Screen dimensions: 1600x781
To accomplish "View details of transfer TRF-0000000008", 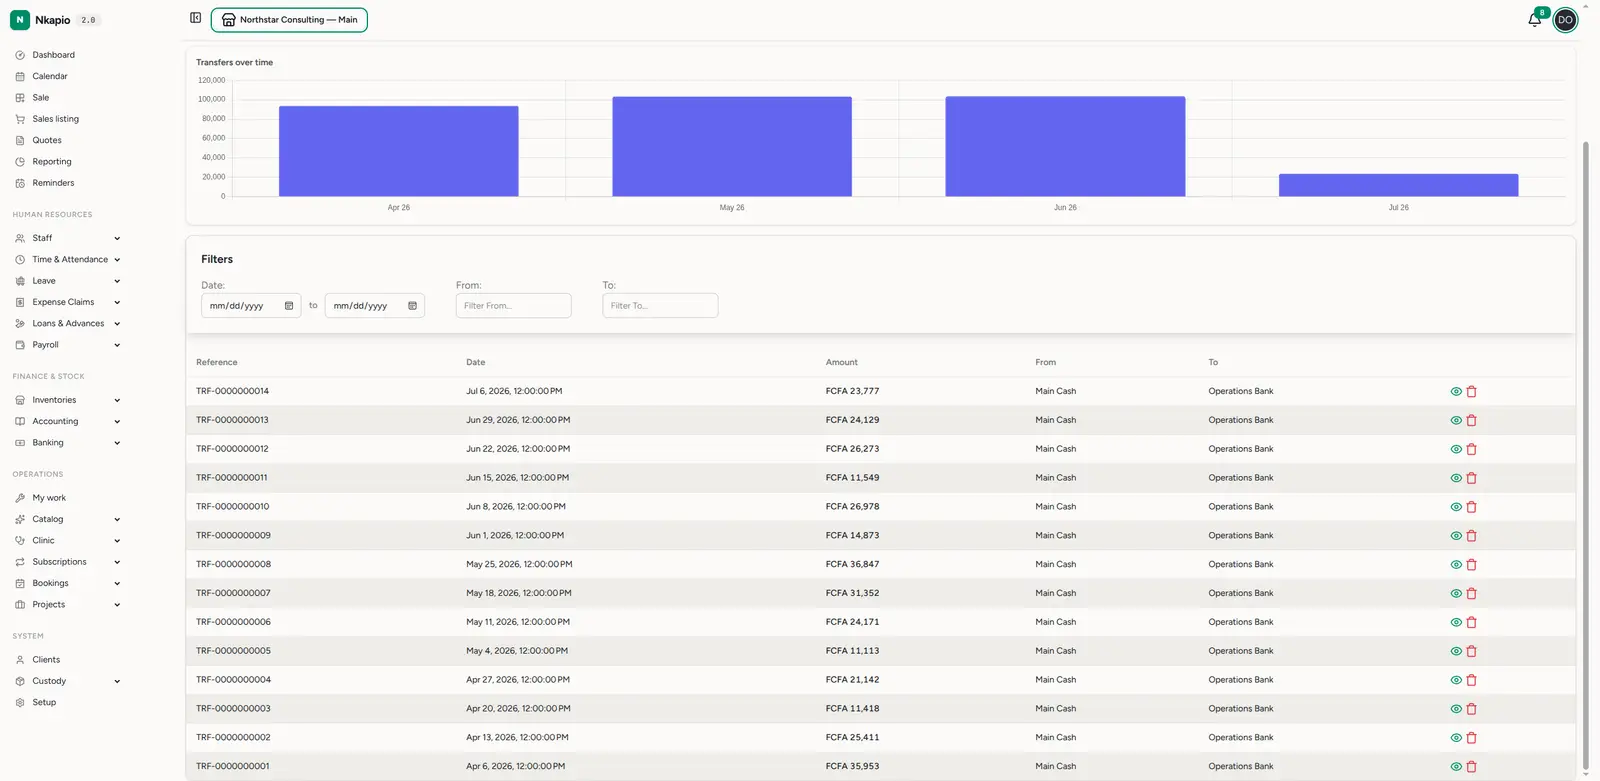I will pyautogui.click(x=1456, y=565).
